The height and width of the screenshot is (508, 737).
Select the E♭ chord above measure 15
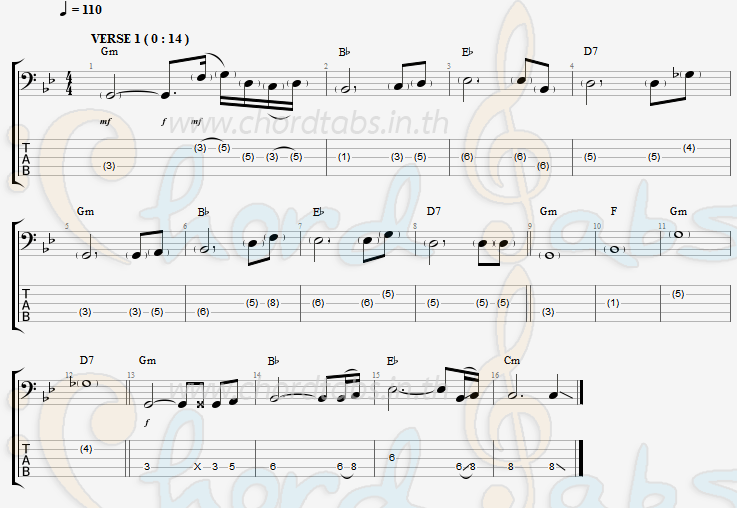coord(392,361)
